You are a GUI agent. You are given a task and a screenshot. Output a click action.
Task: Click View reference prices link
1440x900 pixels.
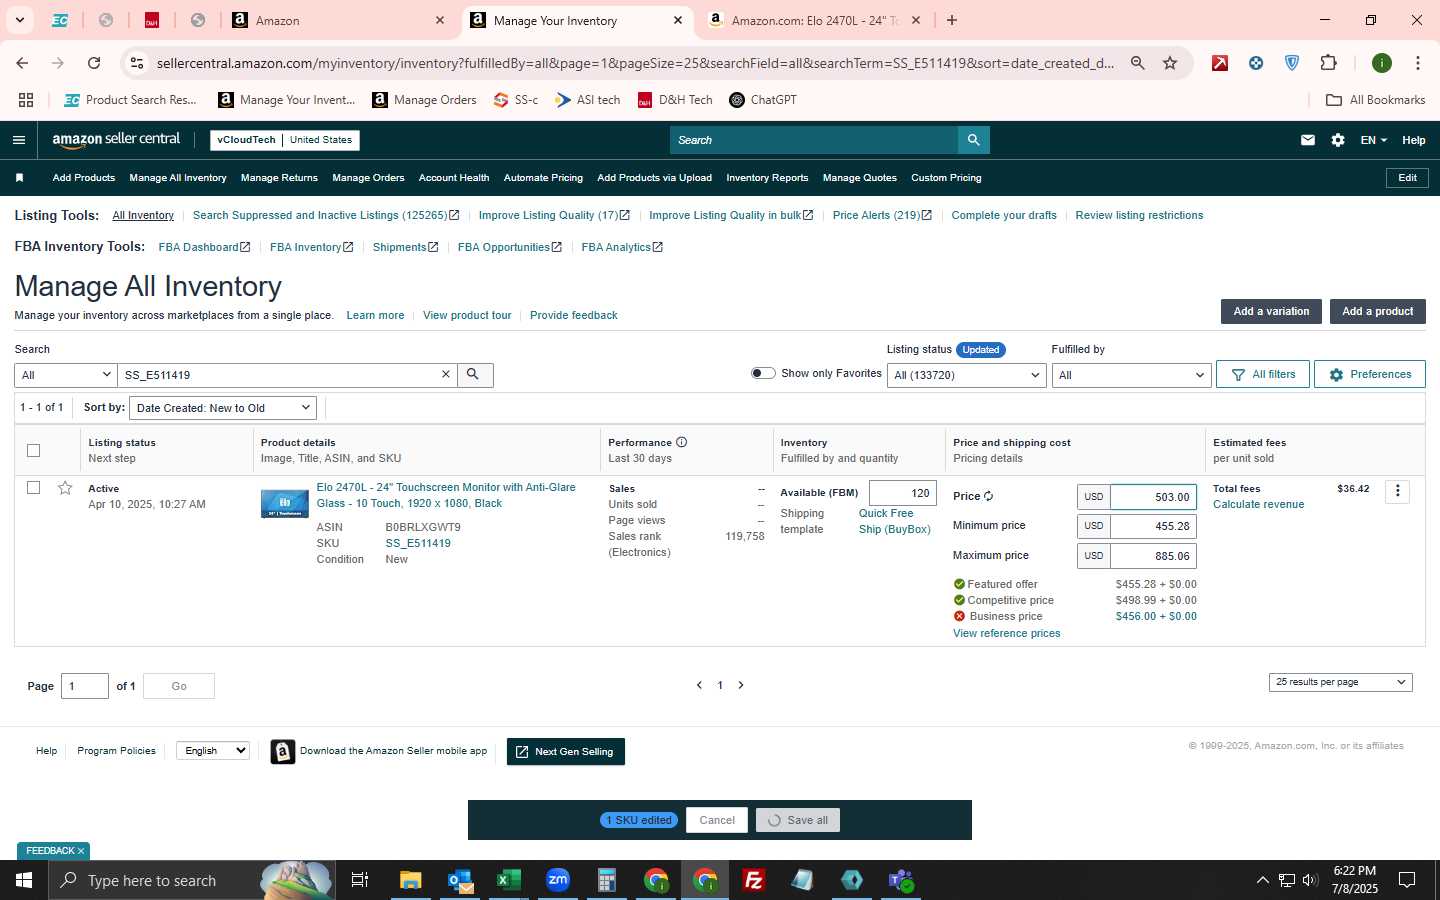pos(1006,634)
